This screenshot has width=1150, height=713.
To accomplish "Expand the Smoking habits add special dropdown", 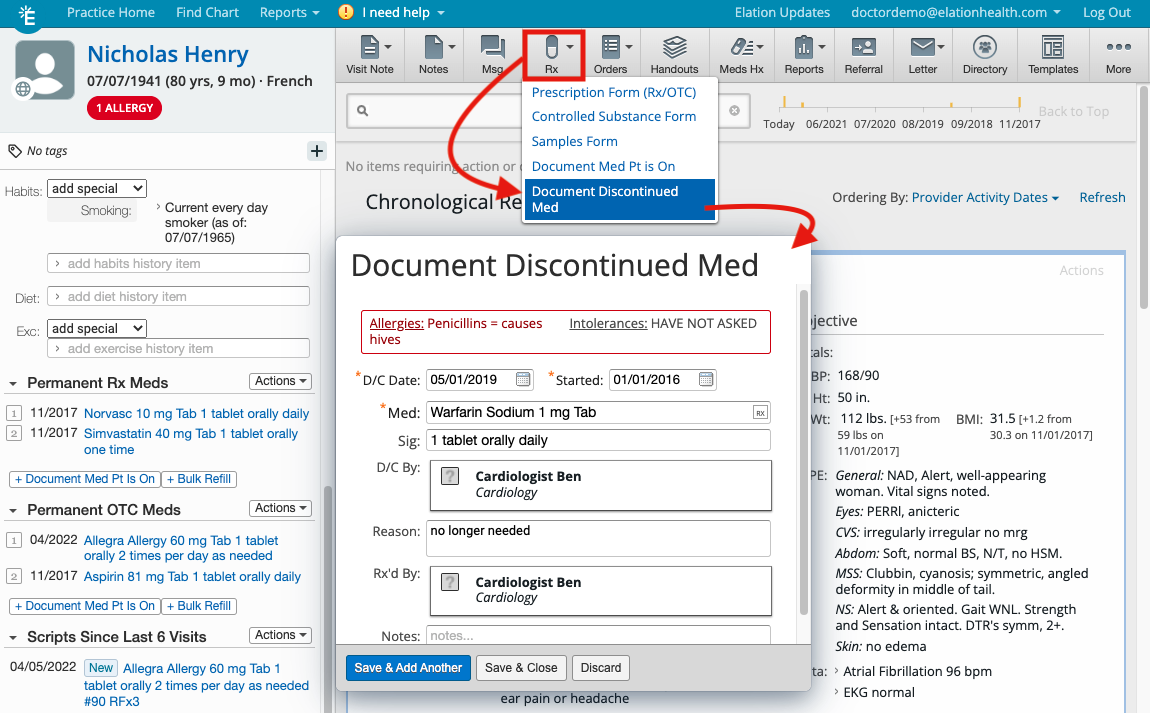I will click(x=96, y=187).
